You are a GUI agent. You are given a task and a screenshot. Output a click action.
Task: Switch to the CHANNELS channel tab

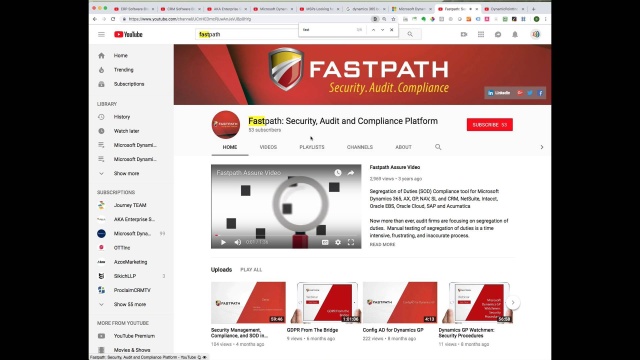360,147
